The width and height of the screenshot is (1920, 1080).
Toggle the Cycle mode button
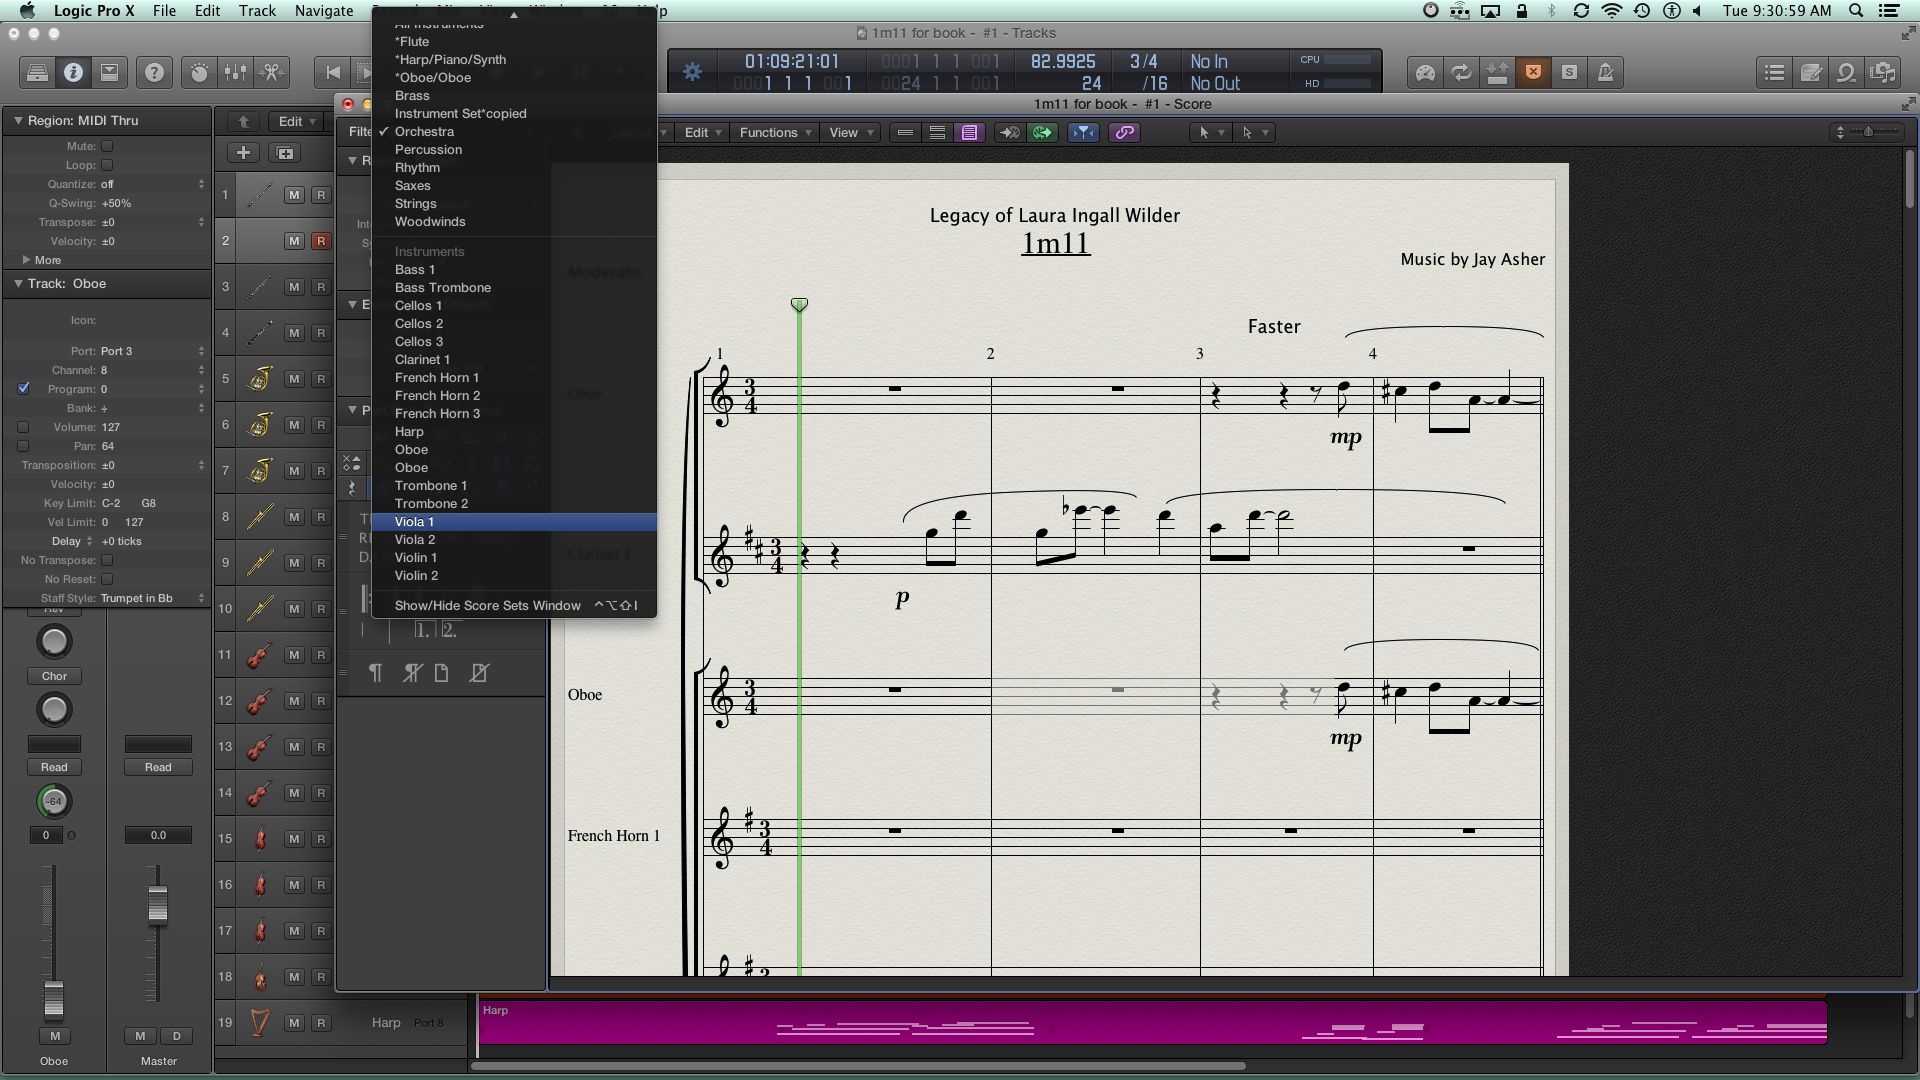pyautogui.click(x=1461, y=72)
